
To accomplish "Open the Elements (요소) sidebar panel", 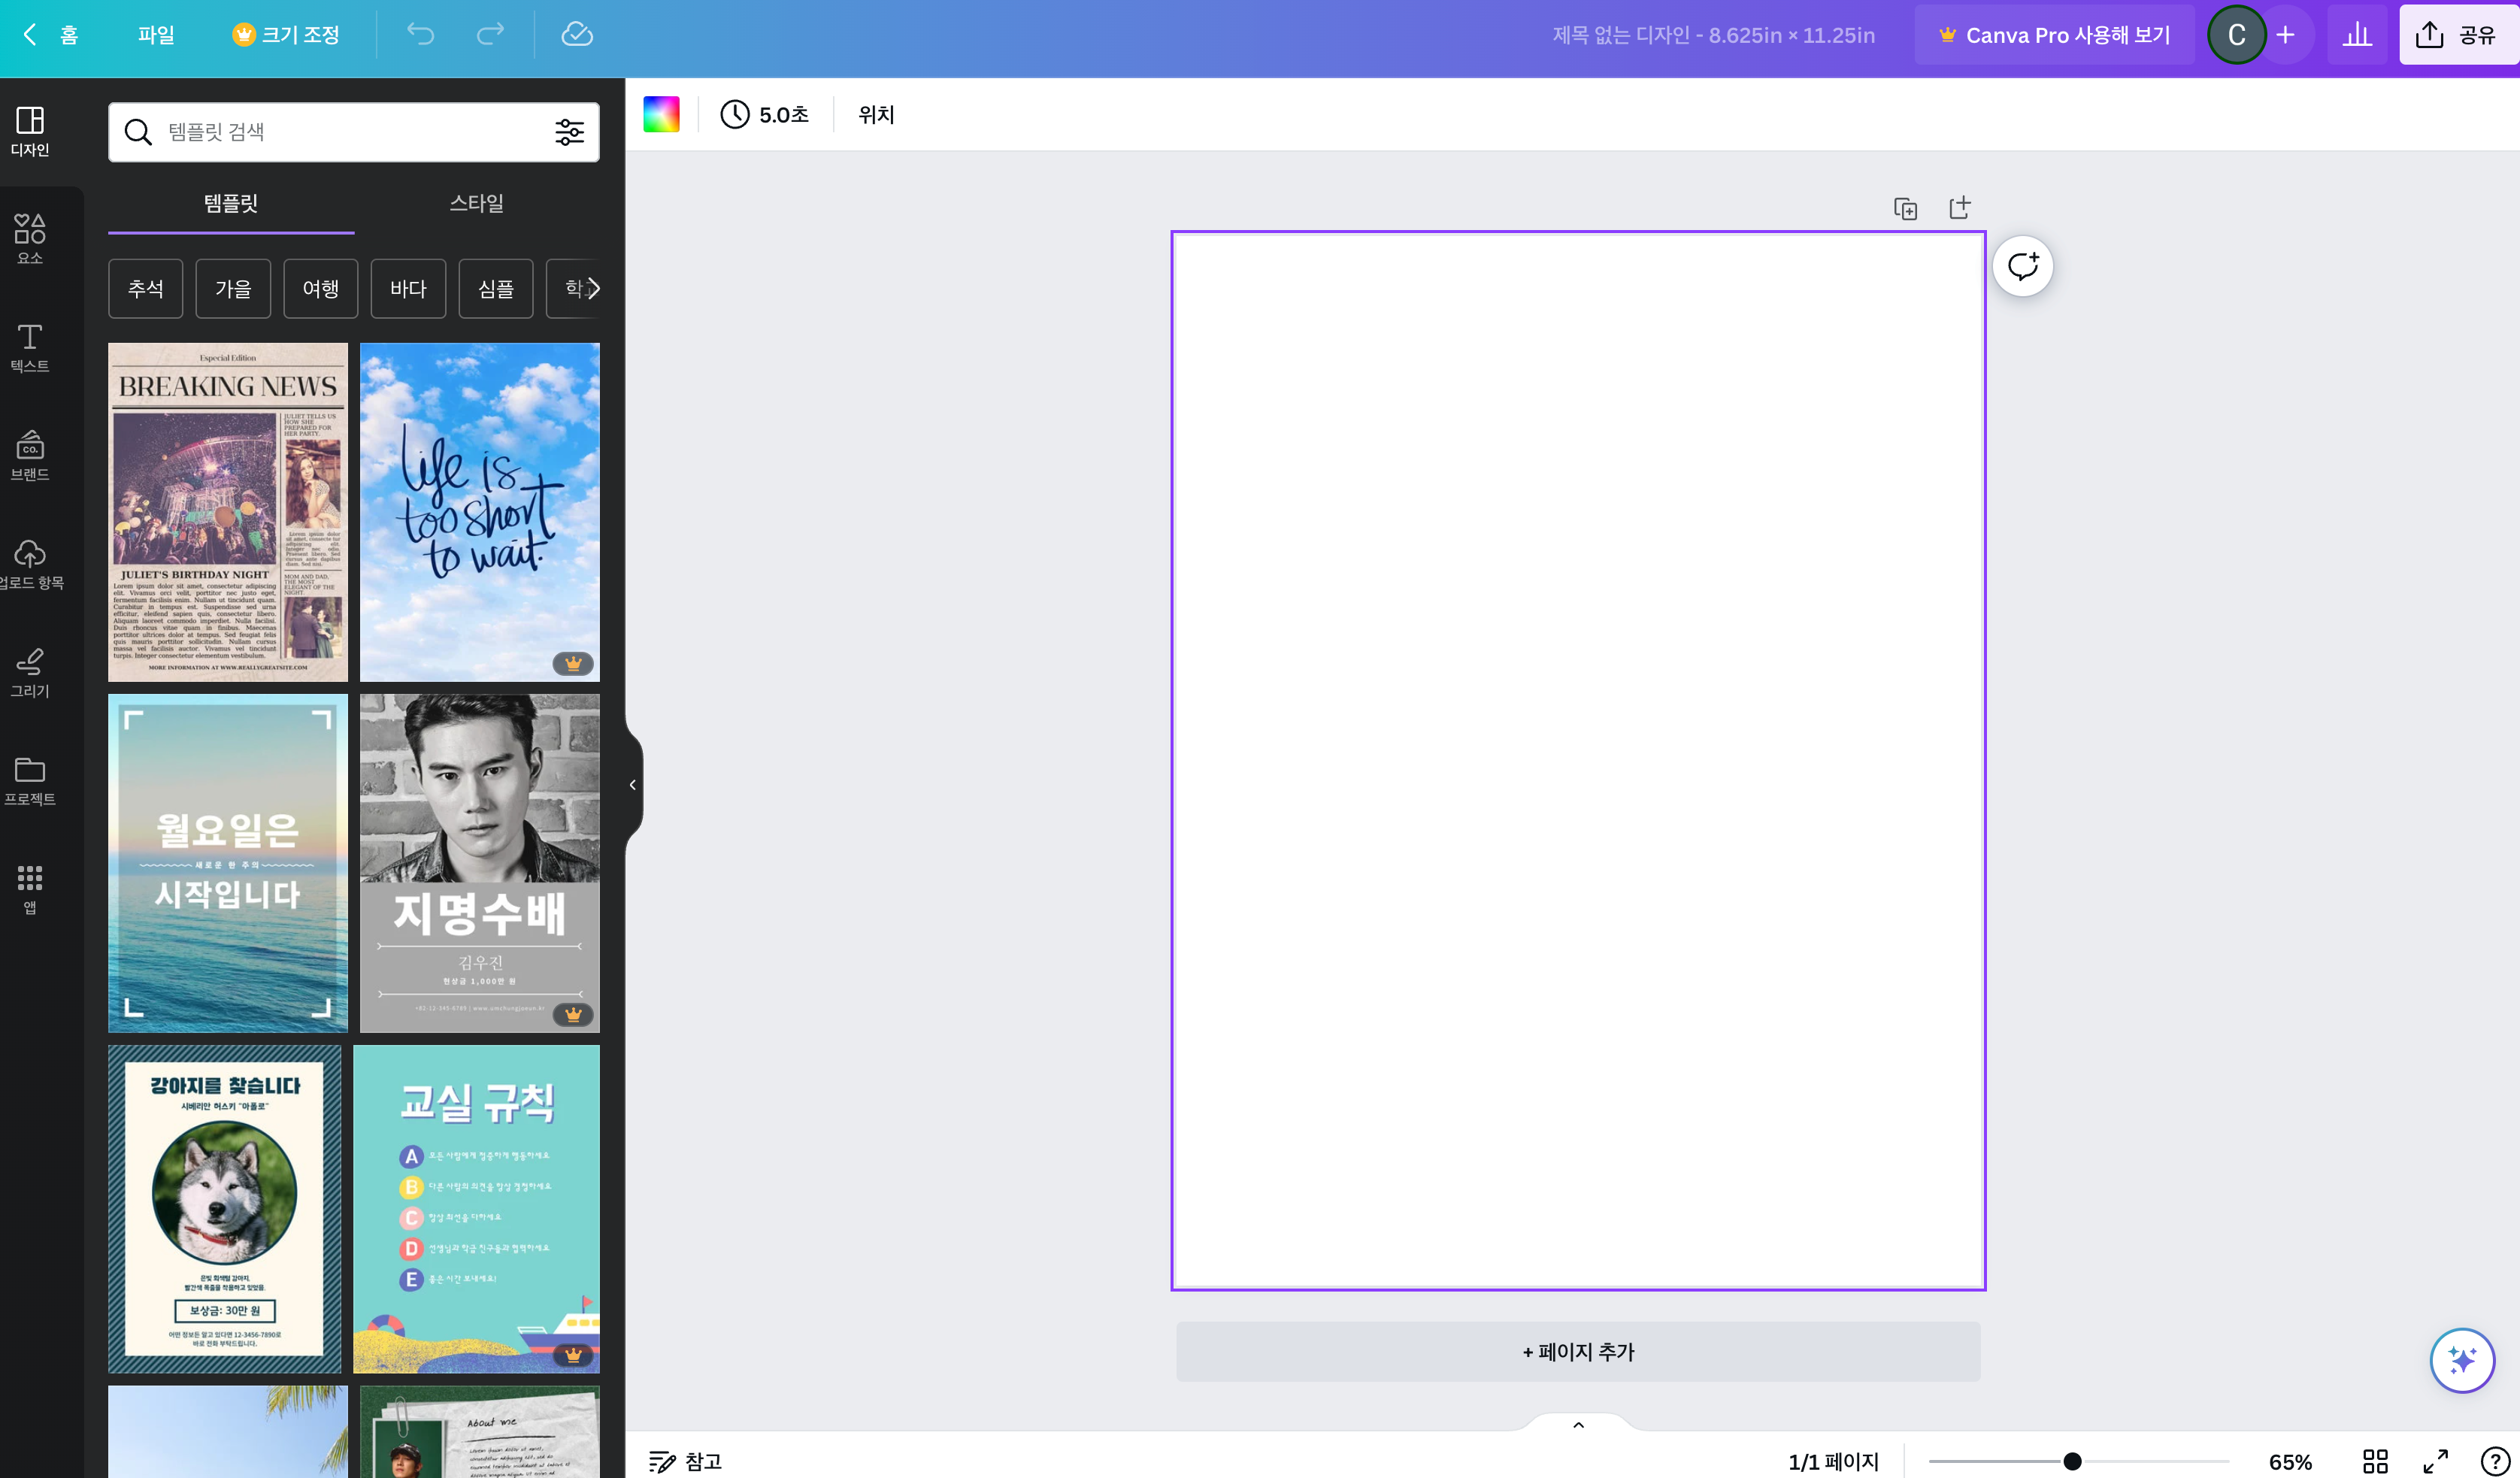I will (30, 238).
